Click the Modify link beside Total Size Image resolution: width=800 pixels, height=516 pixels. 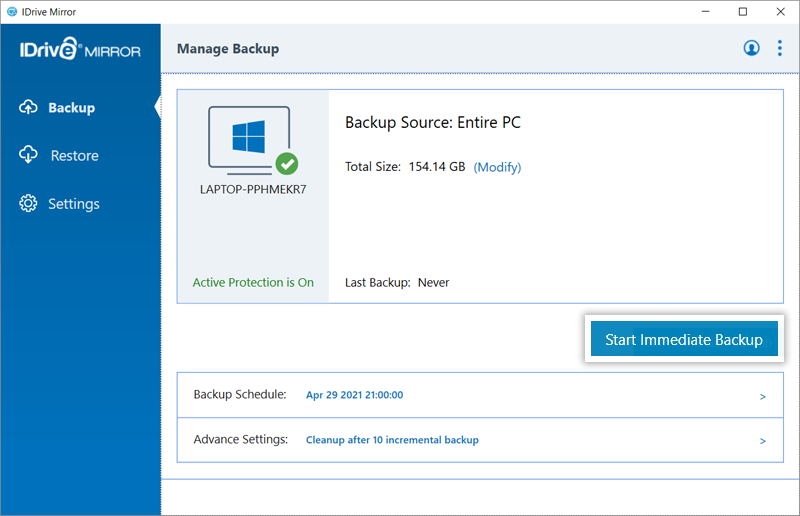pyautogui.click(x=497, y=167)
